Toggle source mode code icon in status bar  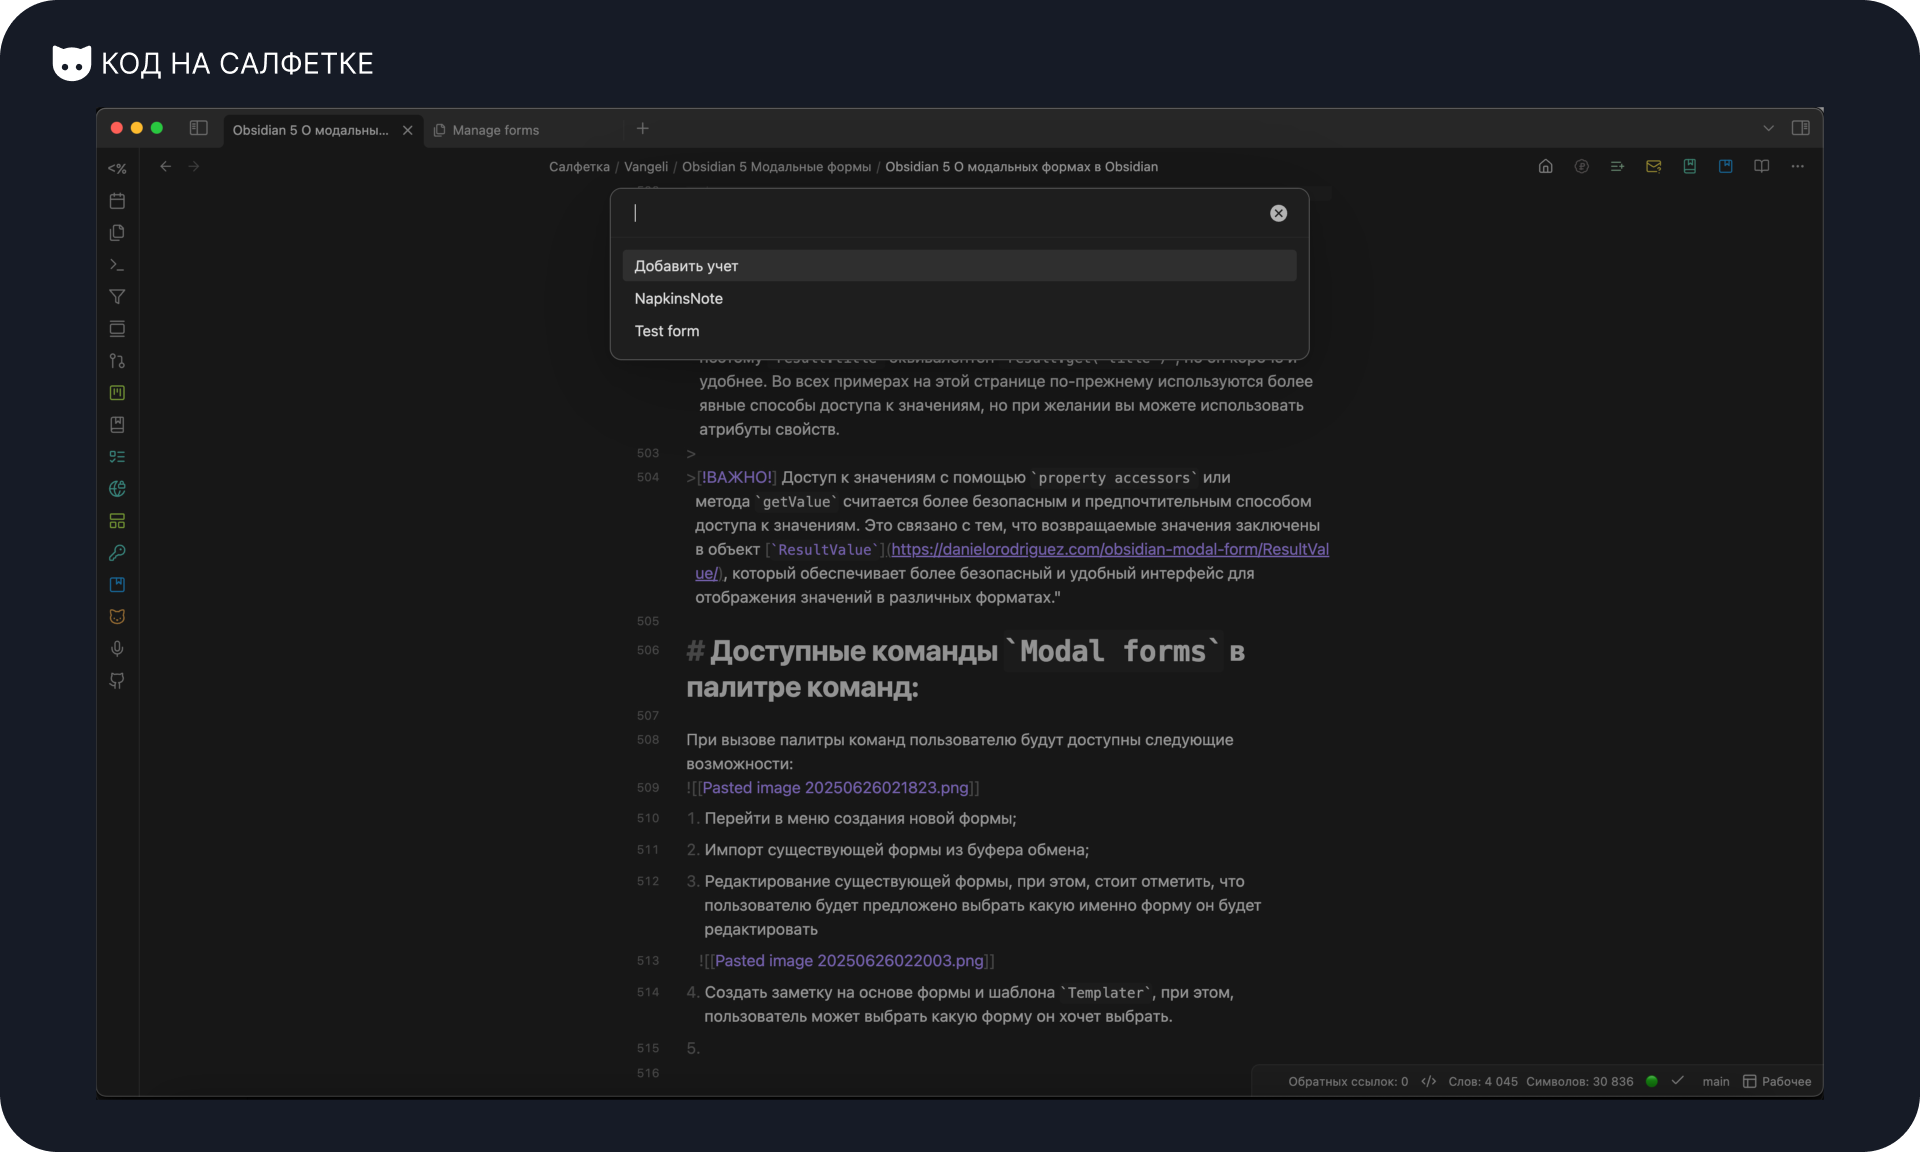(x=1428, y=1082)
